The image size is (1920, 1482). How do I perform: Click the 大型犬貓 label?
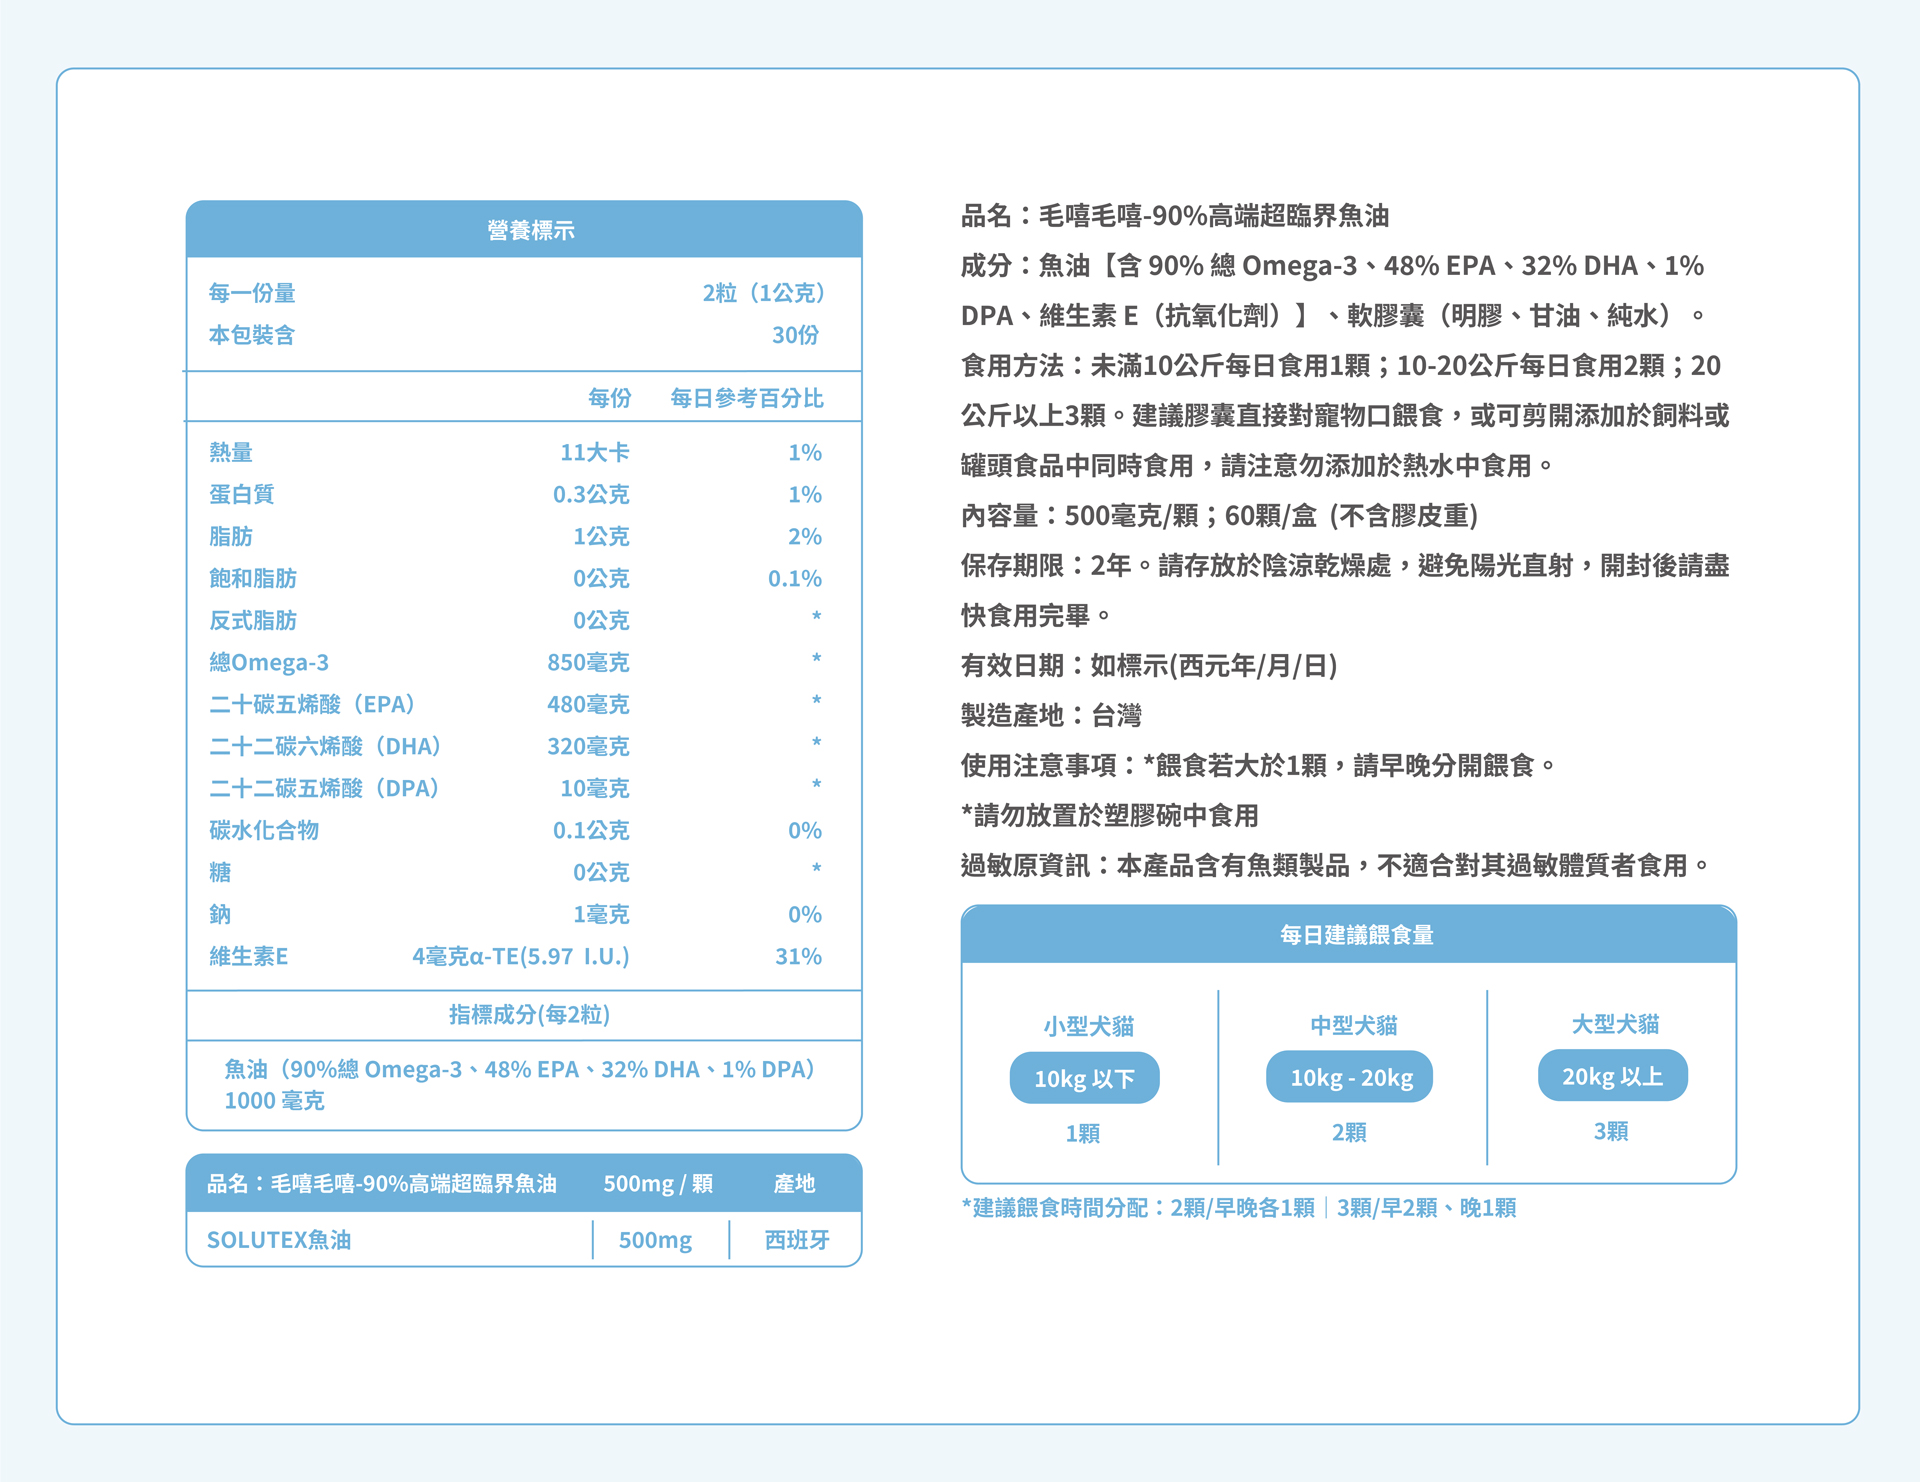[x=1615, y=1024]
